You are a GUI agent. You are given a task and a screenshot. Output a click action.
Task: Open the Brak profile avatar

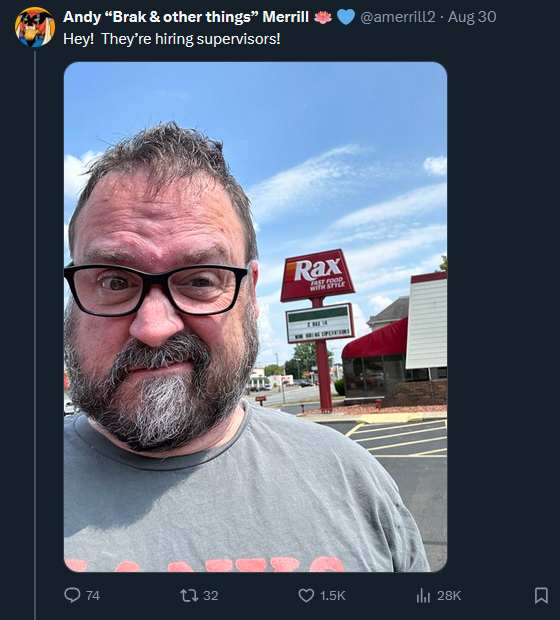(x=35, y=27)
